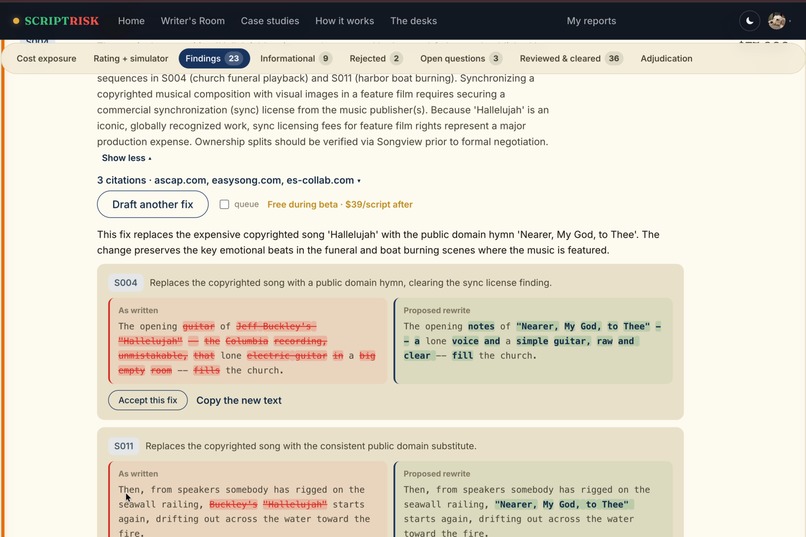Accept this fix for S004
The image size is (806, 537).
[148, 400]
